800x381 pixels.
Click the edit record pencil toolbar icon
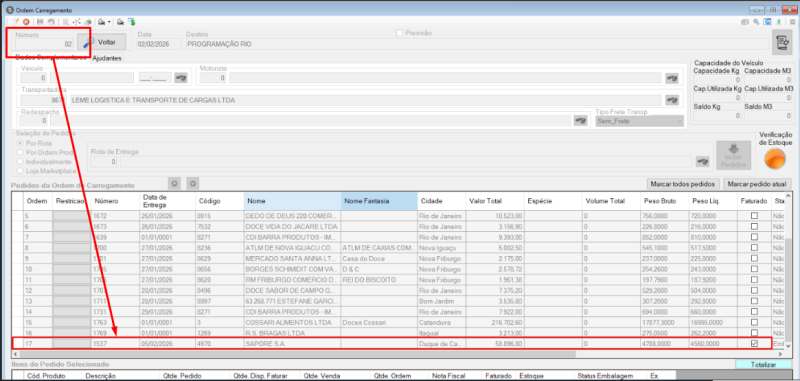tap(16, 22)
